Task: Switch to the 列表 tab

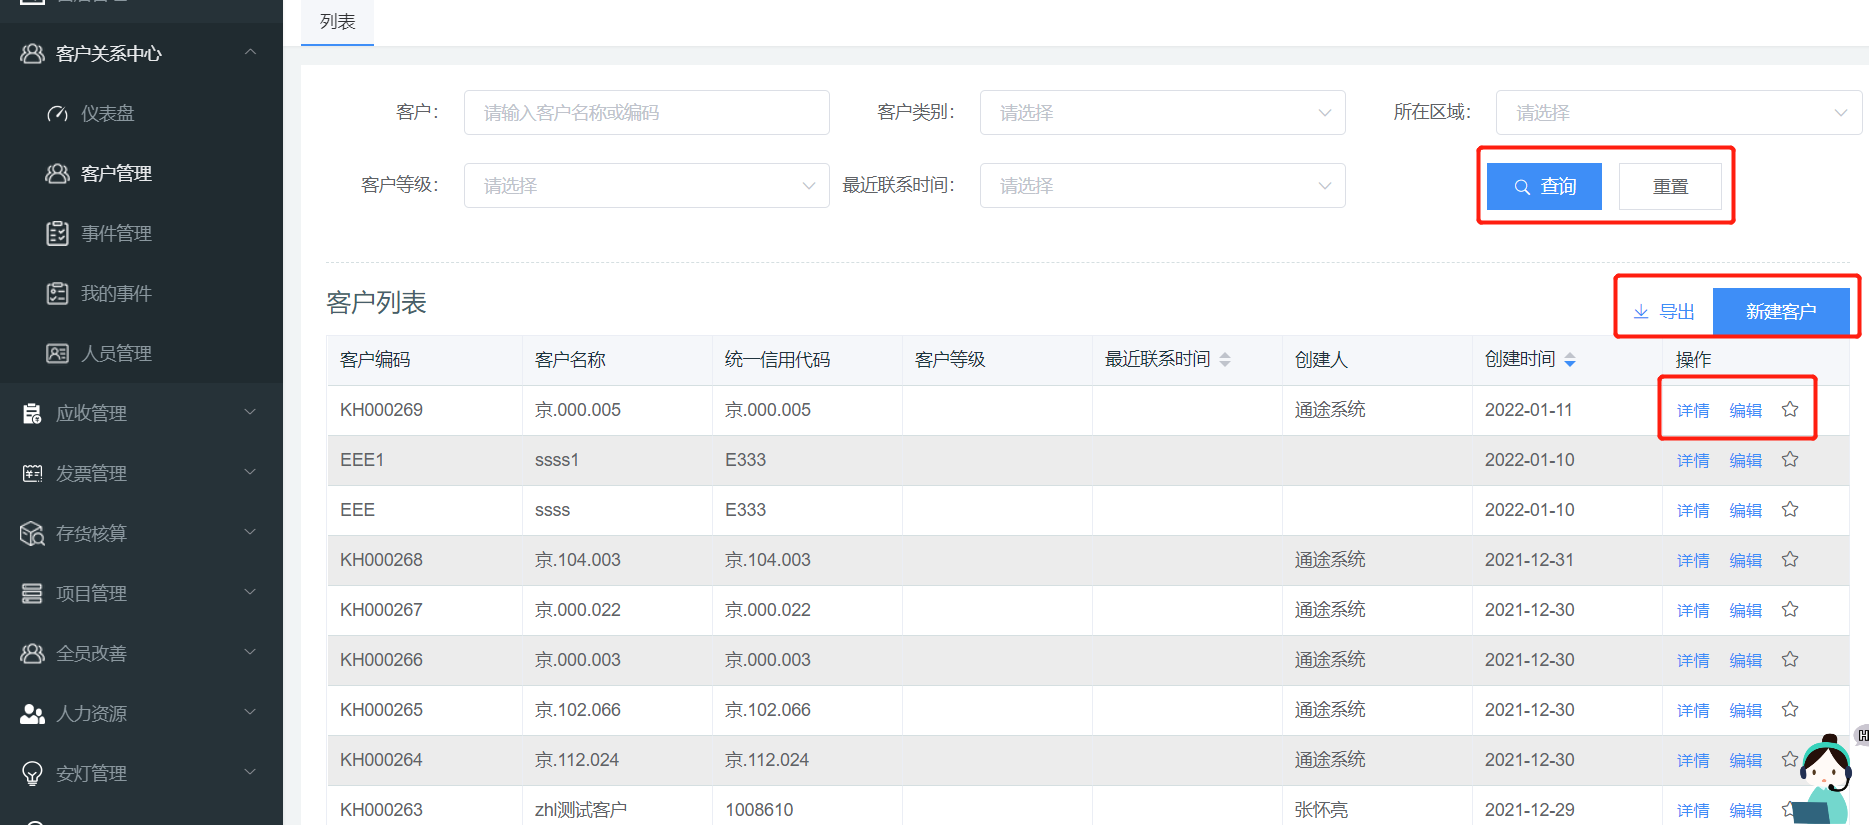Action: 337,22
